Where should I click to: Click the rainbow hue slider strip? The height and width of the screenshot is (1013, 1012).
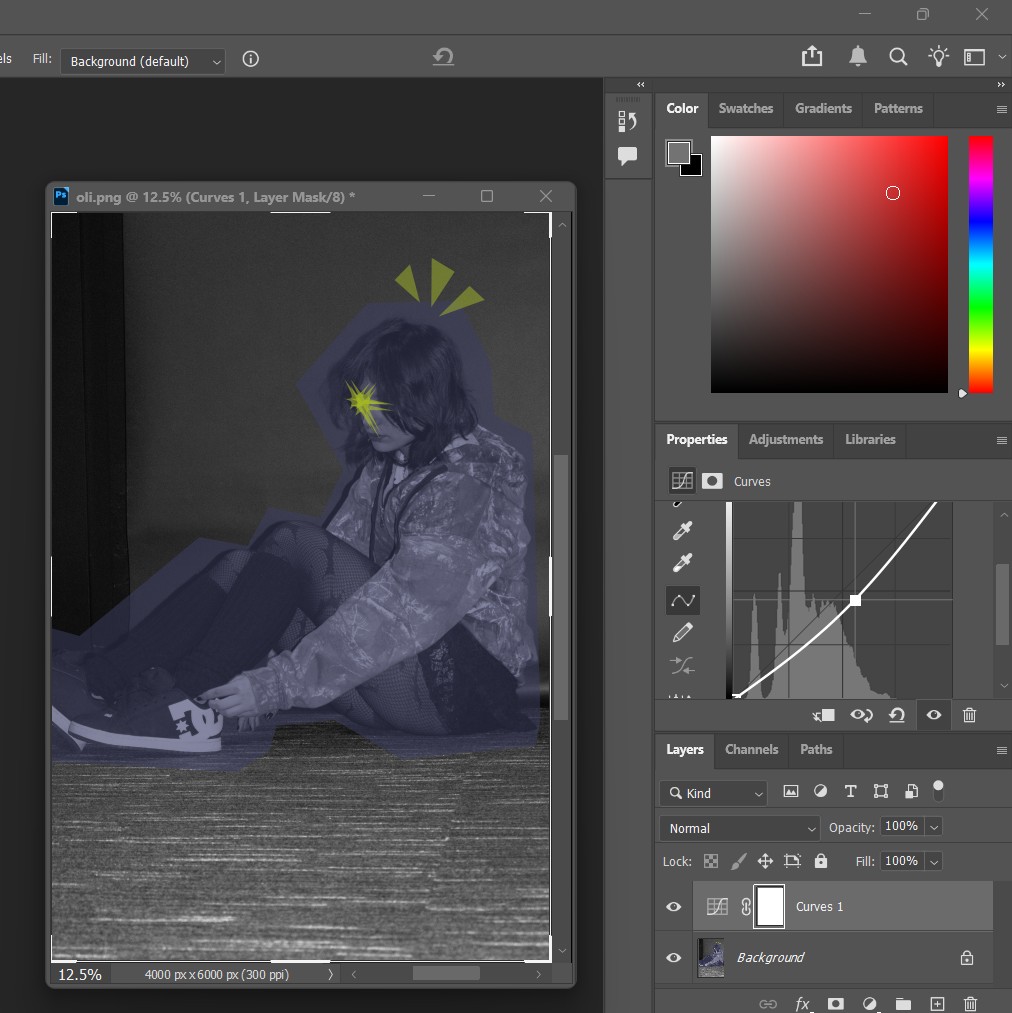980,264
